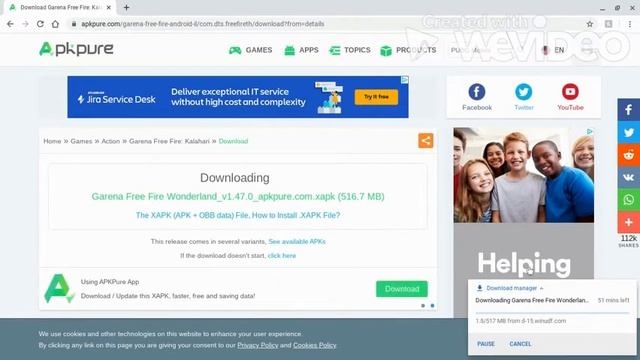
Task: Show more share options with plus icon
Action: pos(629,222)
